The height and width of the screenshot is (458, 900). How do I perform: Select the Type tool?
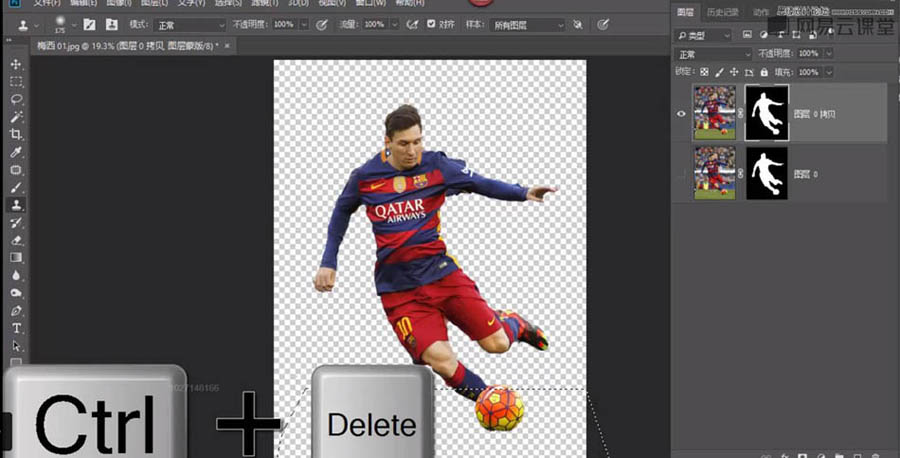point(16,328)
